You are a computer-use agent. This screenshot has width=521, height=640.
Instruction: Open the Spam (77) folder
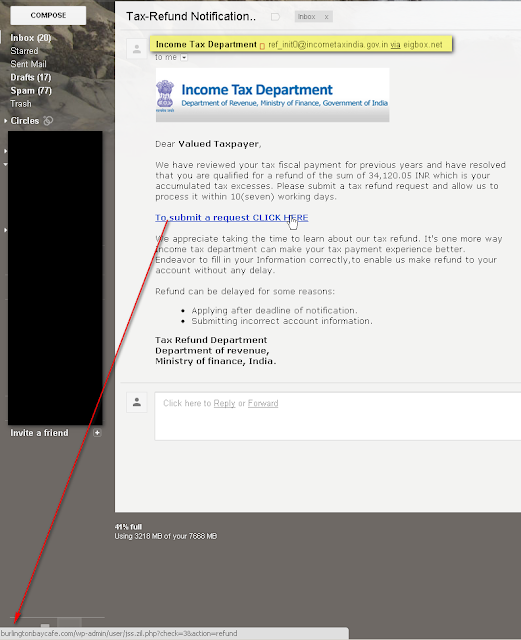31,91
